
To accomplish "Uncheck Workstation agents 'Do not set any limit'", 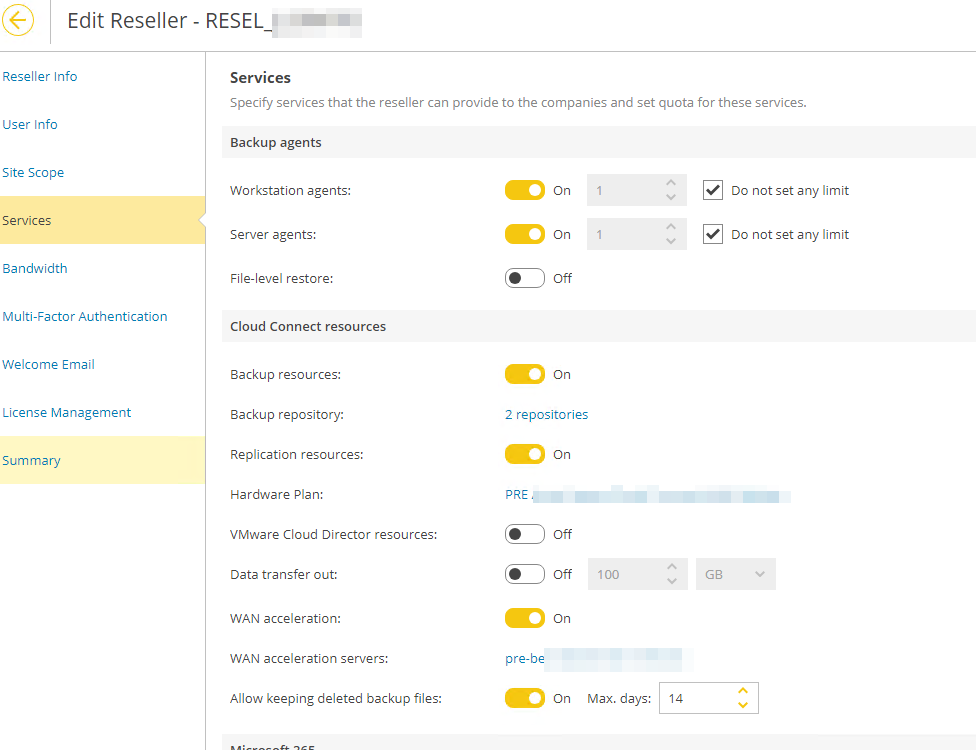I will pos(712,190).
